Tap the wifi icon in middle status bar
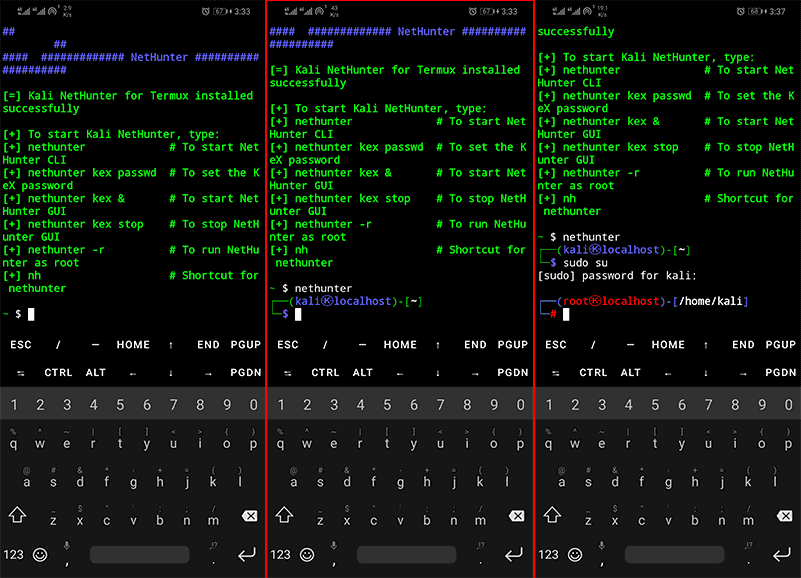This screenshot has height=578, width=801. click(320, 11)
